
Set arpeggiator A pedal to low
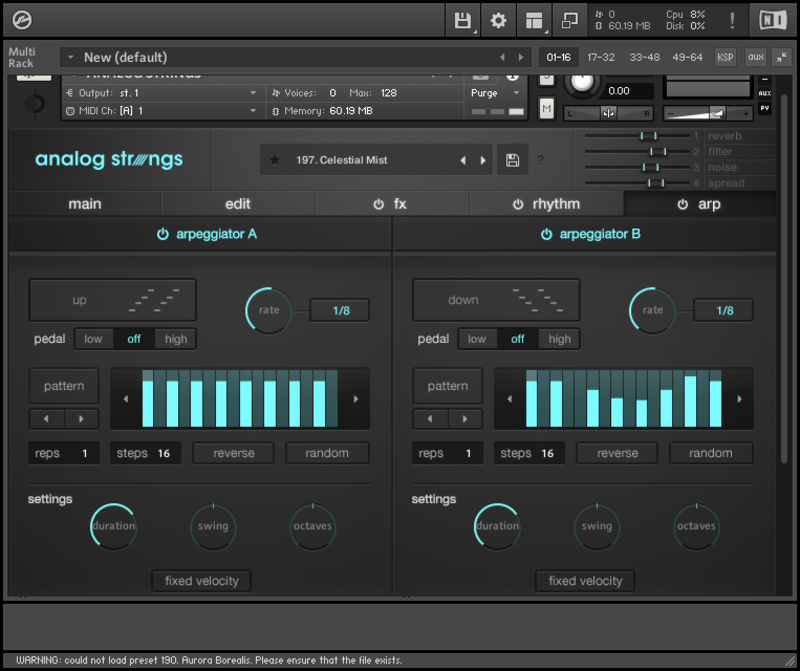[x=93, y=339]
